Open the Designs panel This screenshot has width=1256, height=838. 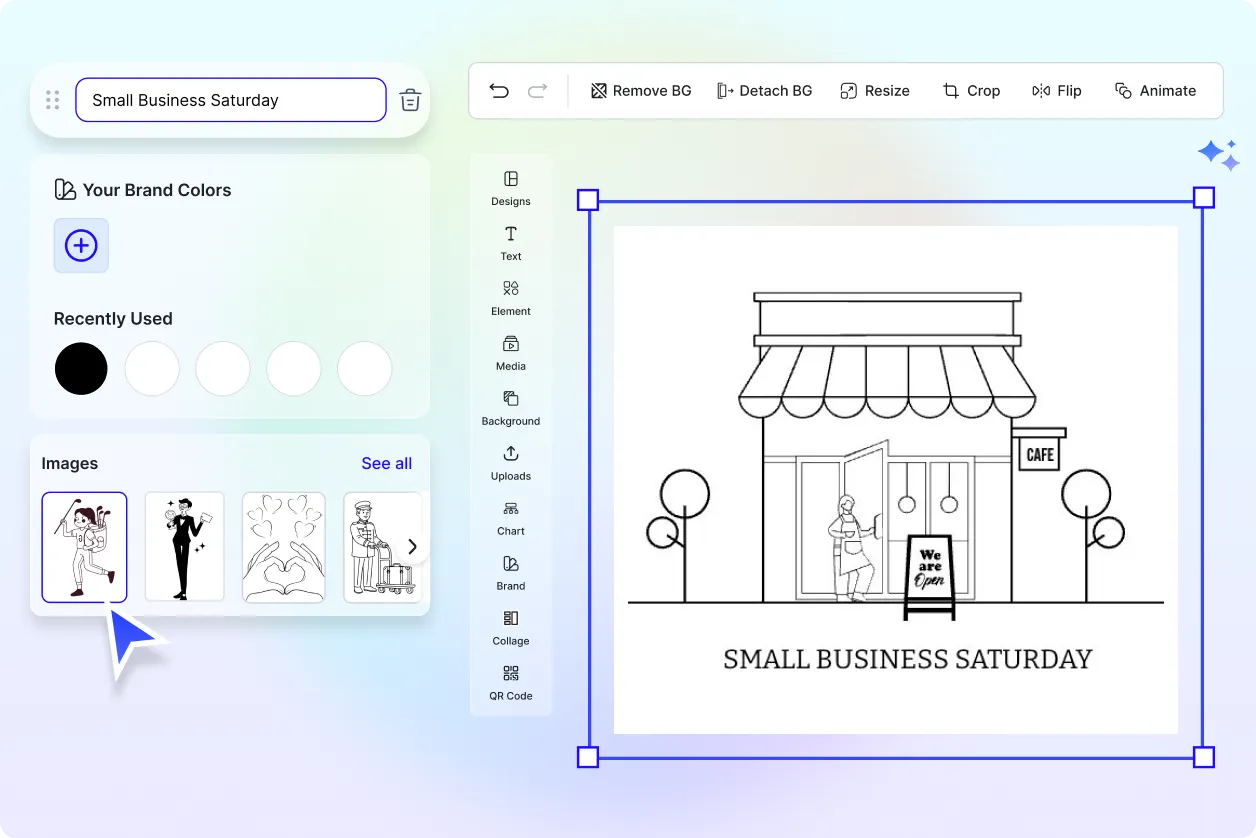pyautogui.click(x=510, y=189)
